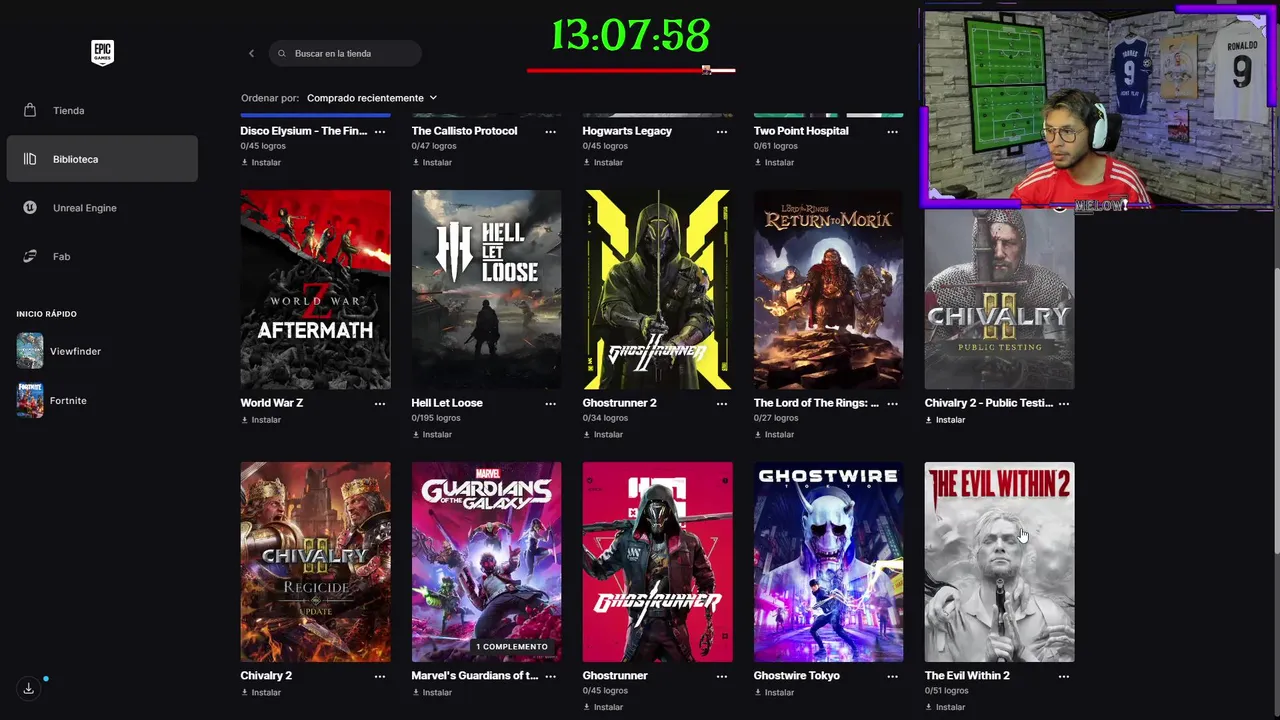Open options menu for The Lord of The Rings
The height and width of the screenshot is (720, 1280).
click(893, 403)
